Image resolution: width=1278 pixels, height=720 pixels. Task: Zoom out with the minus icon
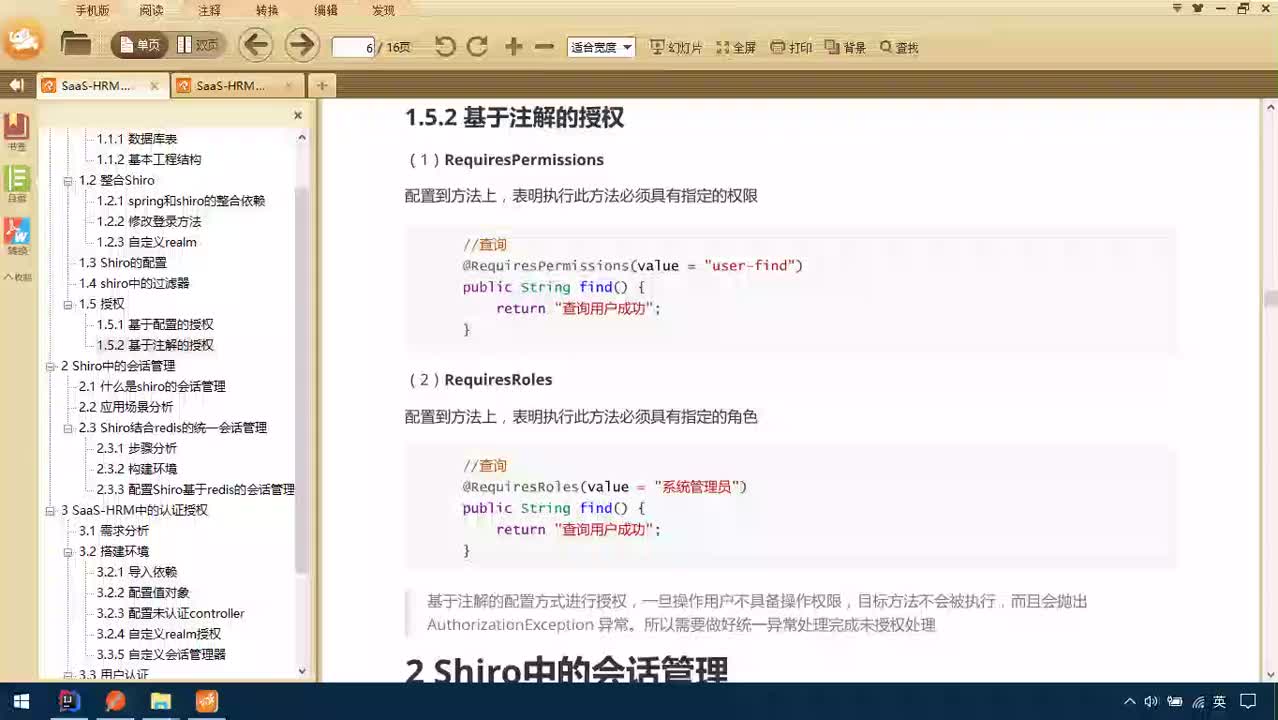coord(544,46)
